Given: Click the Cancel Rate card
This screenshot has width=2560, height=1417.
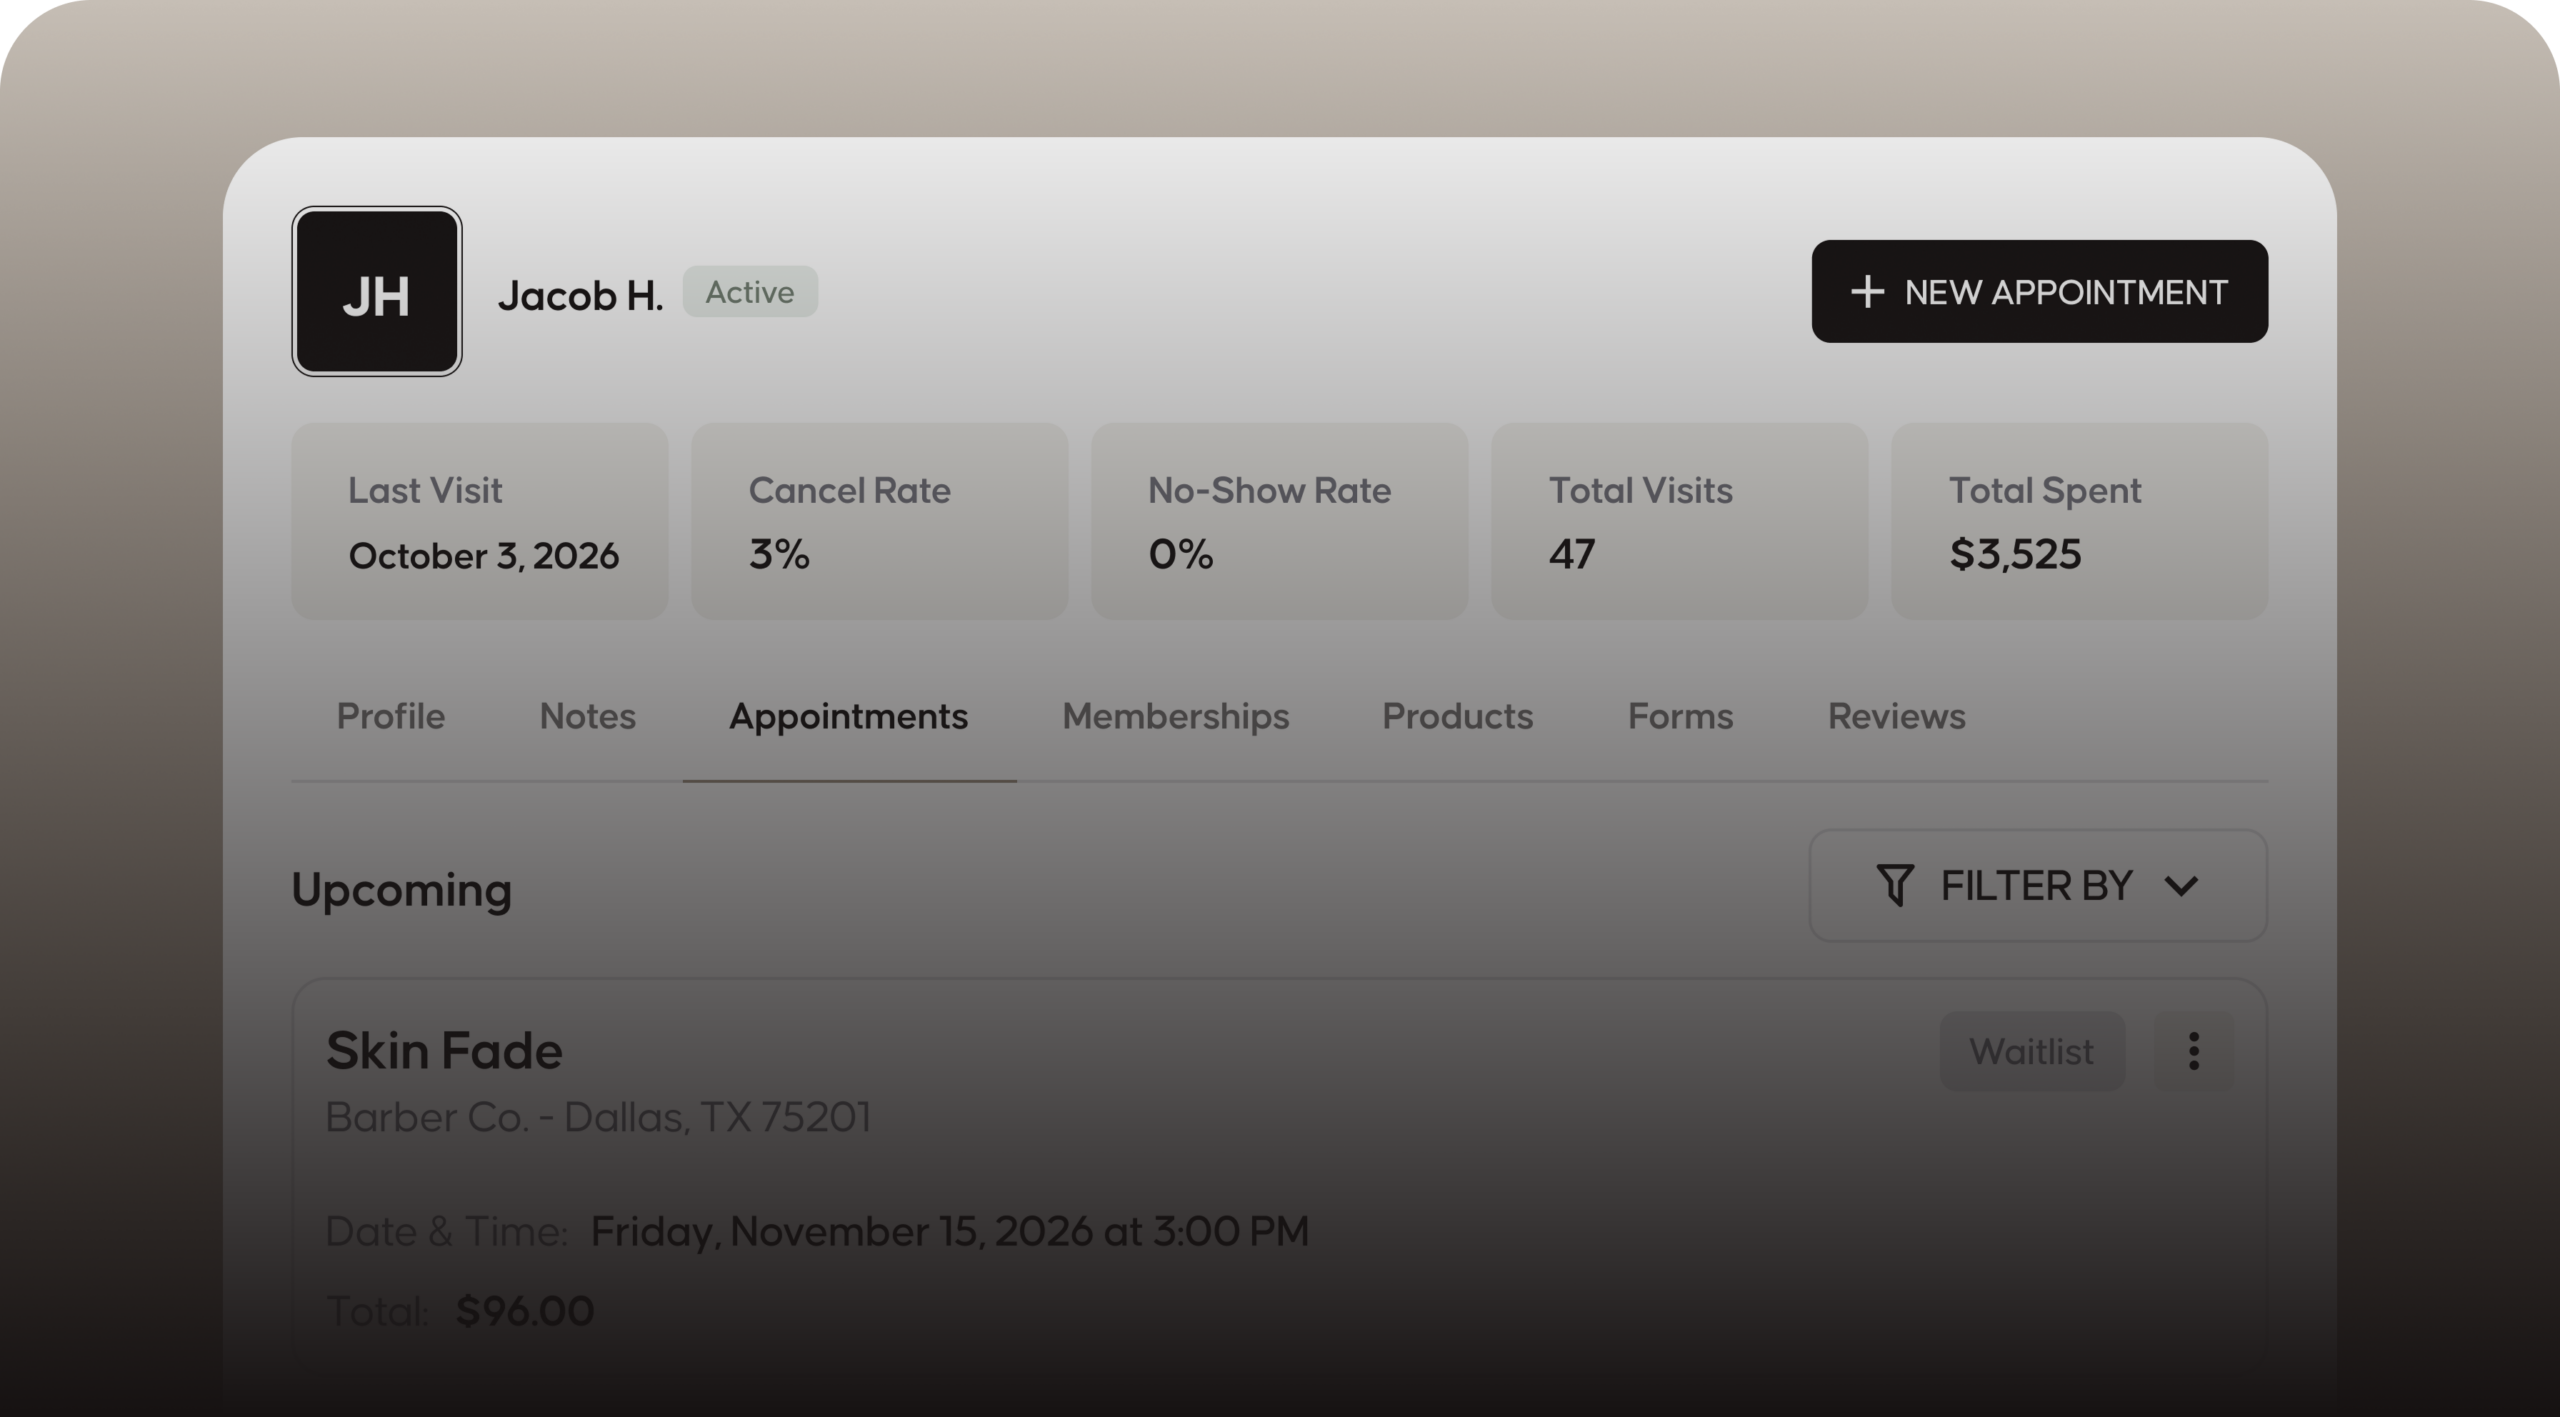Looking at the screenshot, I should pos(880,521).
